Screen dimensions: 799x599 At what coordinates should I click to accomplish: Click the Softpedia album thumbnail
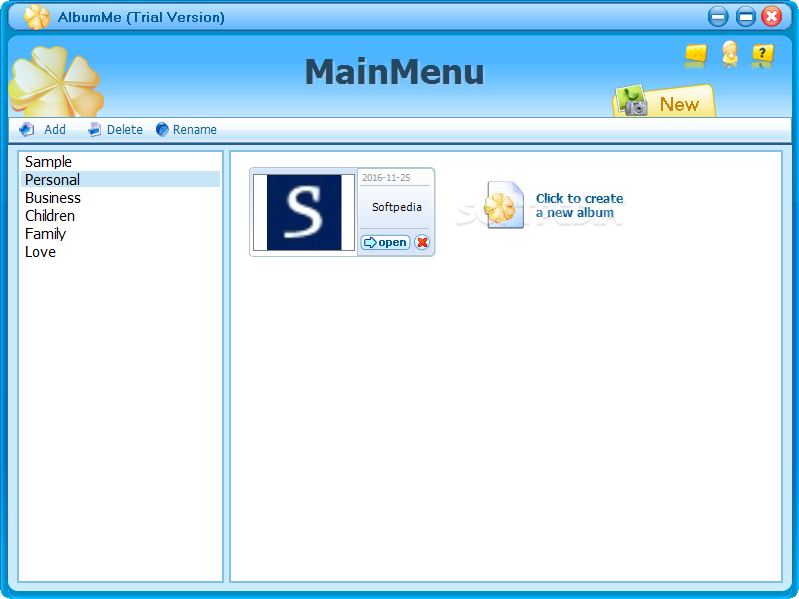(x=304, y=212)
